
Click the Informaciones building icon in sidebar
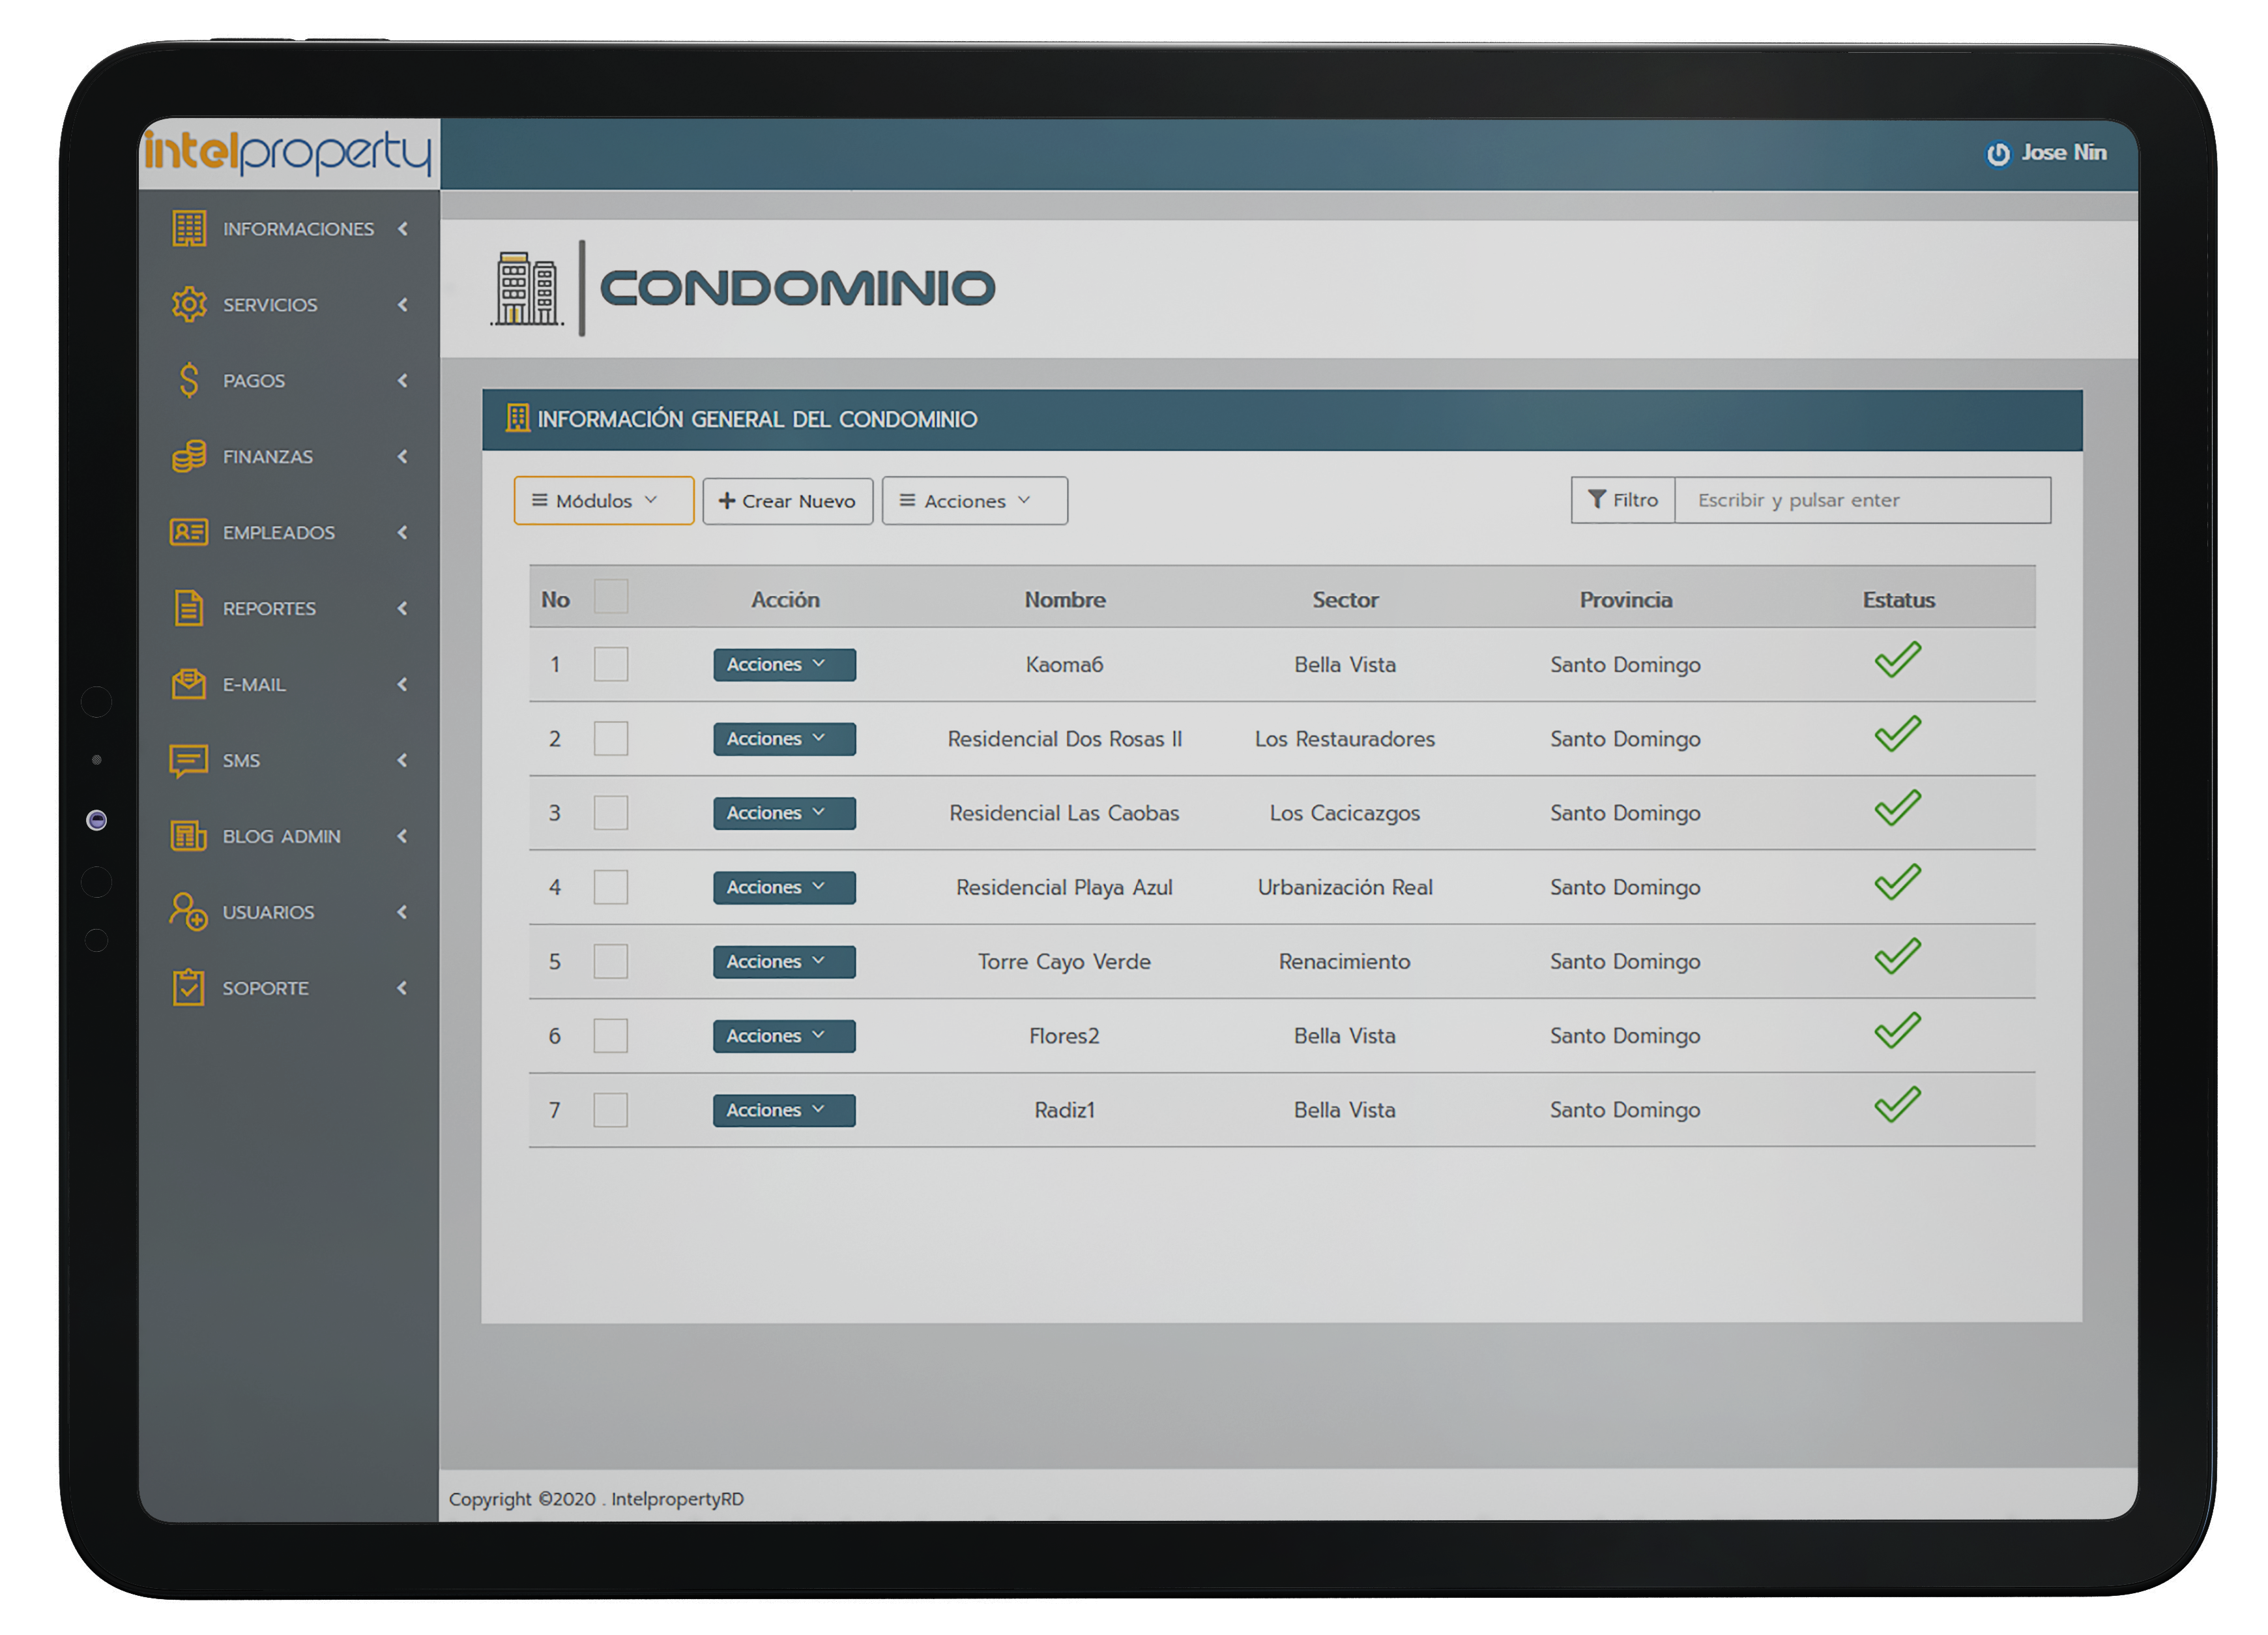tap(188, 228)
